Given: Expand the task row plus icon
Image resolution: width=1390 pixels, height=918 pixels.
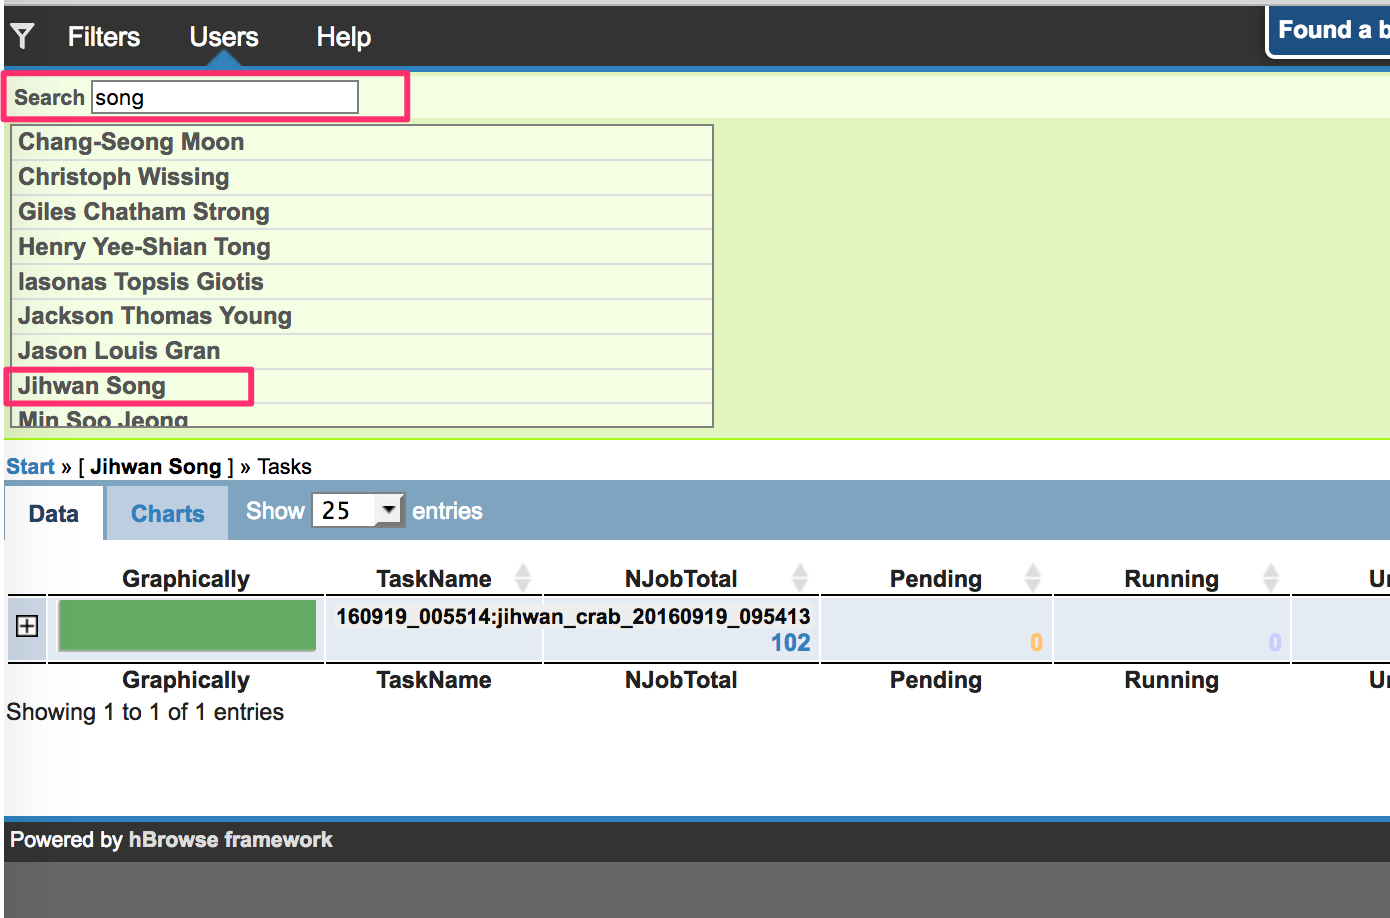Looking at the screenshot, I should (27, 626).
